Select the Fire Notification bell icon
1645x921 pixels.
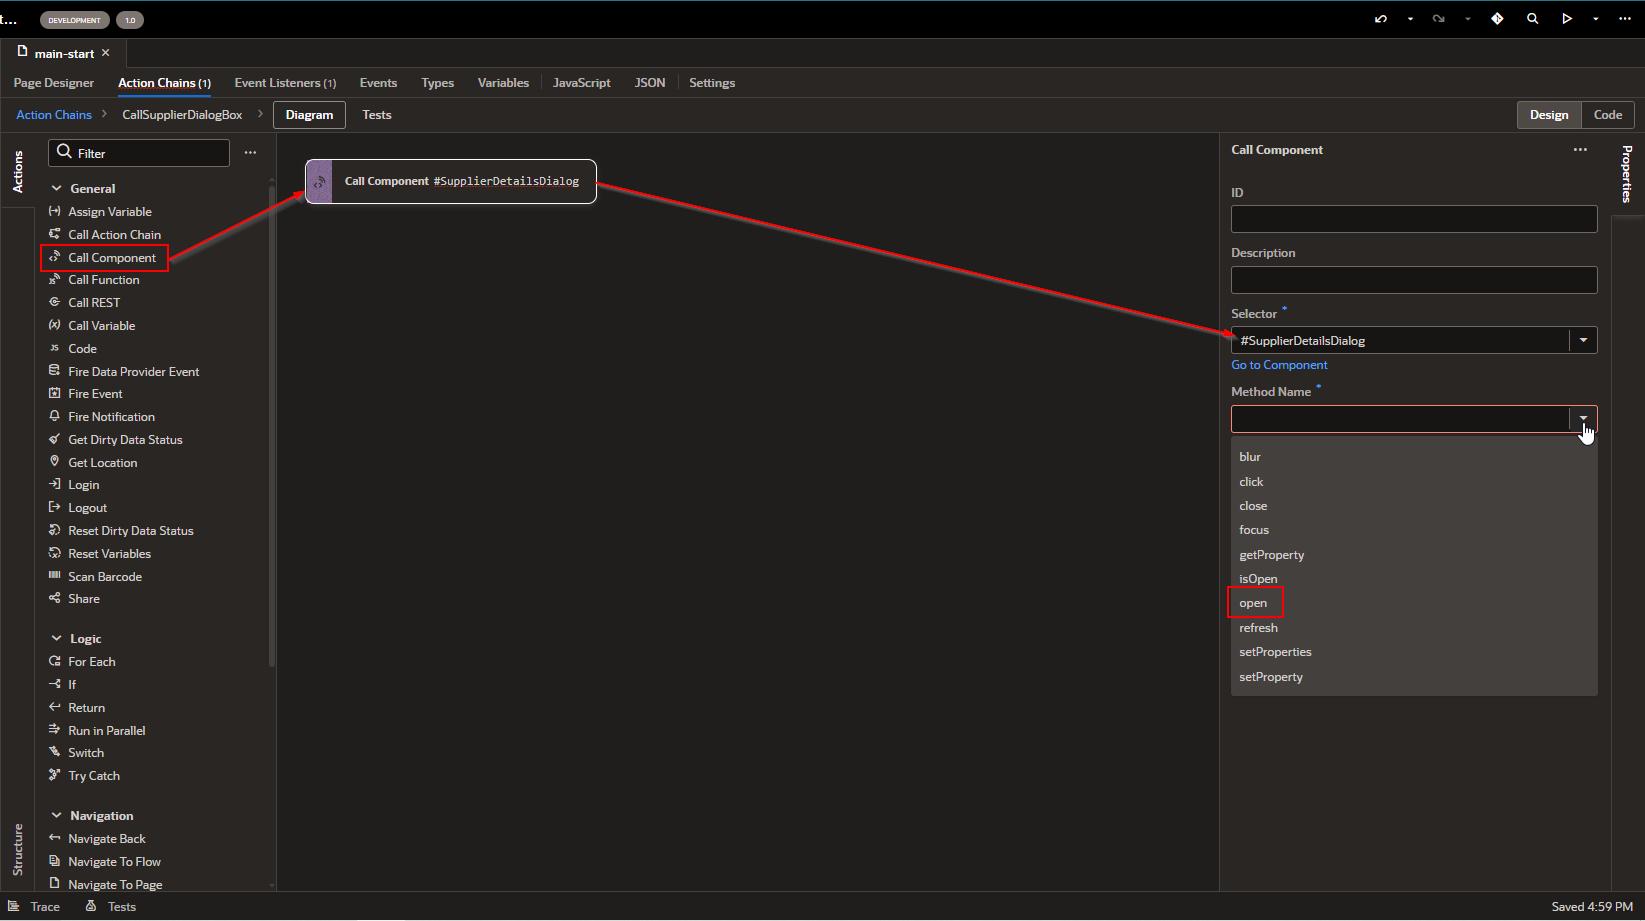coord(55,416)
